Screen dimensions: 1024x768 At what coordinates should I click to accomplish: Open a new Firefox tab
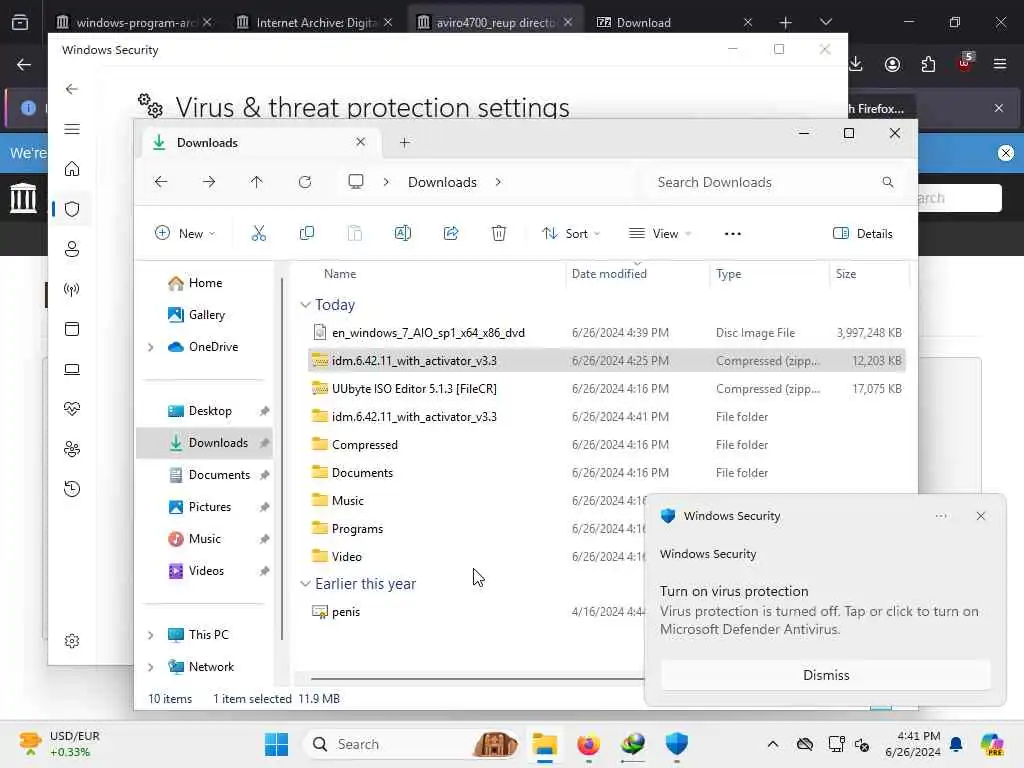(x=786, y=22)
